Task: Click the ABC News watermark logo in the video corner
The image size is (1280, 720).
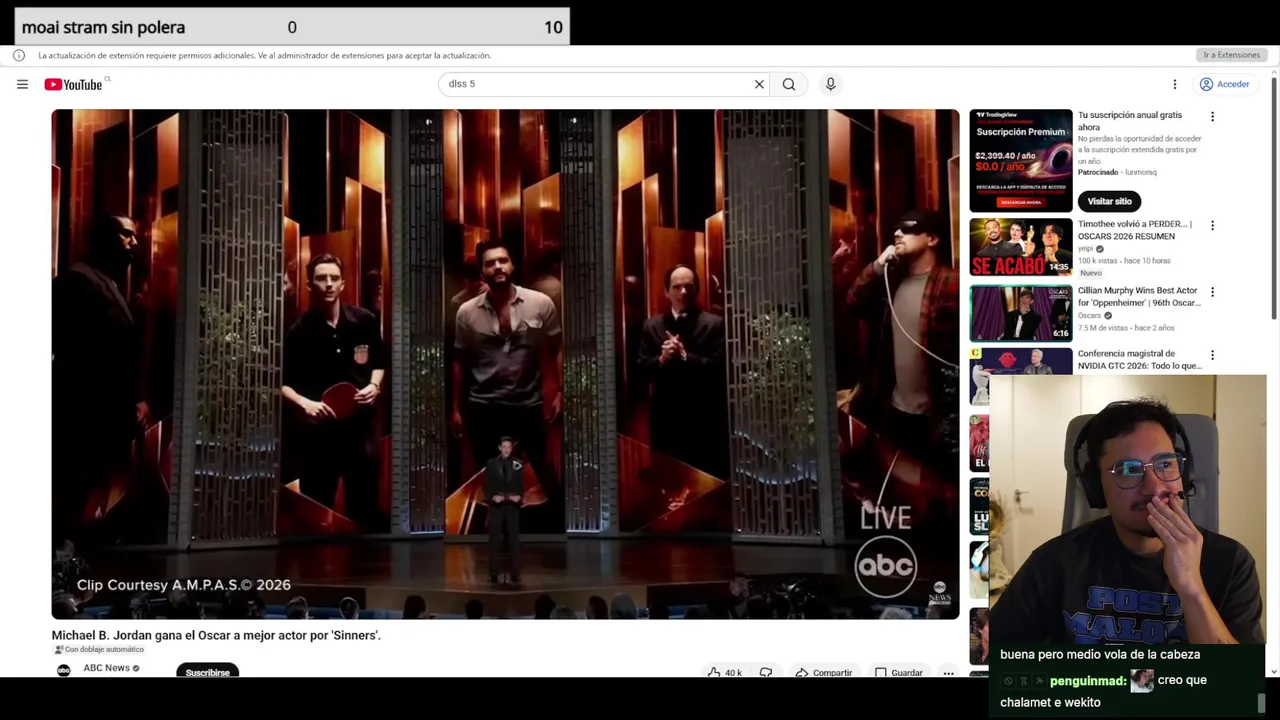Action: [939, 593]
